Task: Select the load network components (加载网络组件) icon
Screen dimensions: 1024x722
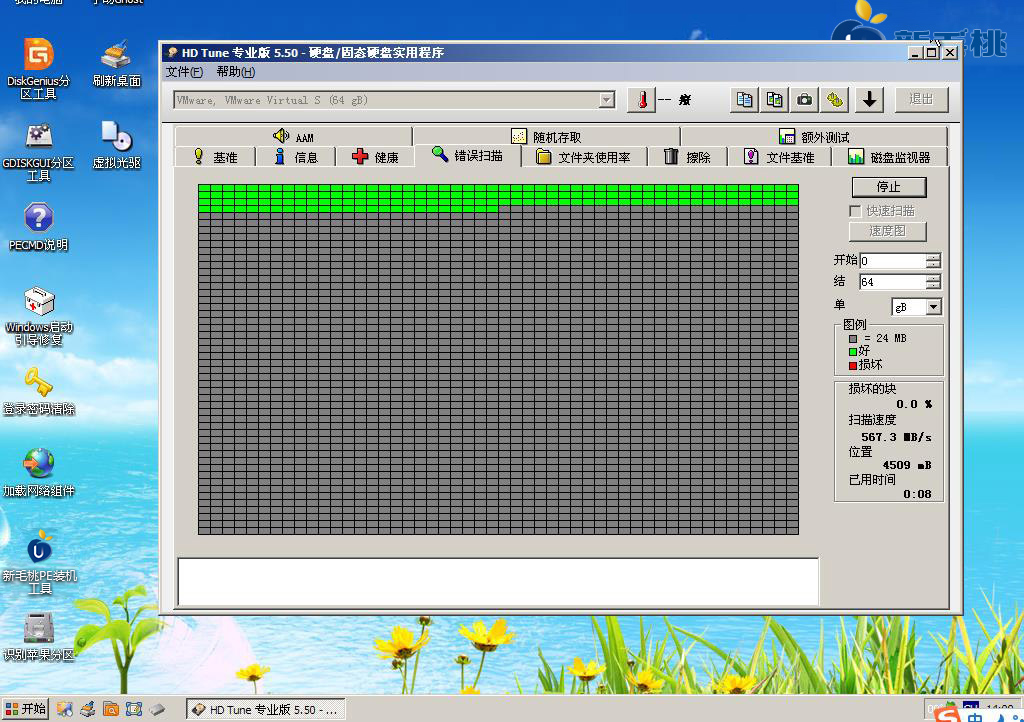Action: click(x=39, y=473)
